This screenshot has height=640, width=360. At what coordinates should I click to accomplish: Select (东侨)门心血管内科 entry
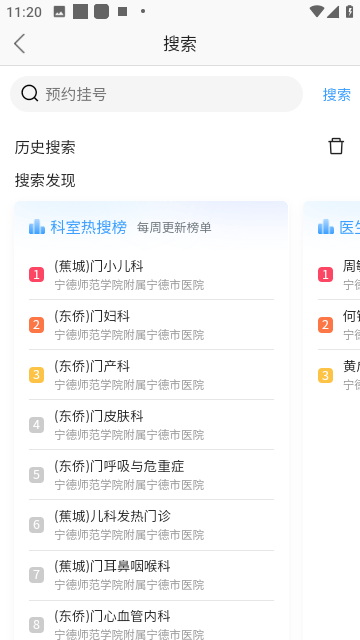point(151,620)
